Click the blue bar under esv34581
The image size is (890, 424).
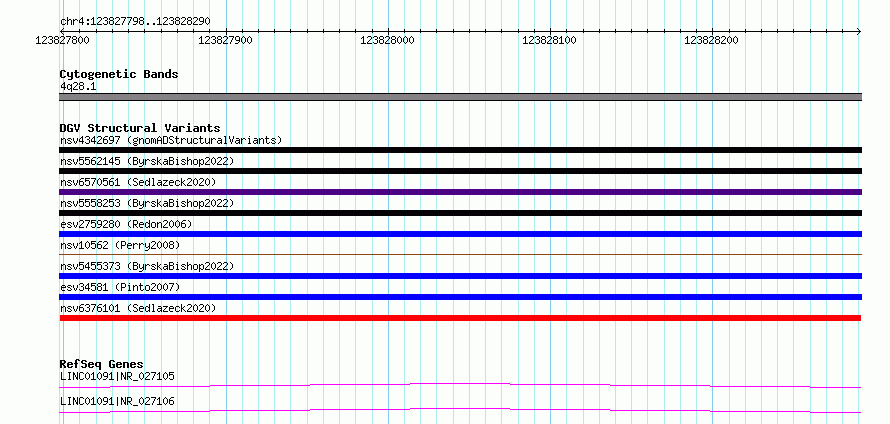[460, 297]
